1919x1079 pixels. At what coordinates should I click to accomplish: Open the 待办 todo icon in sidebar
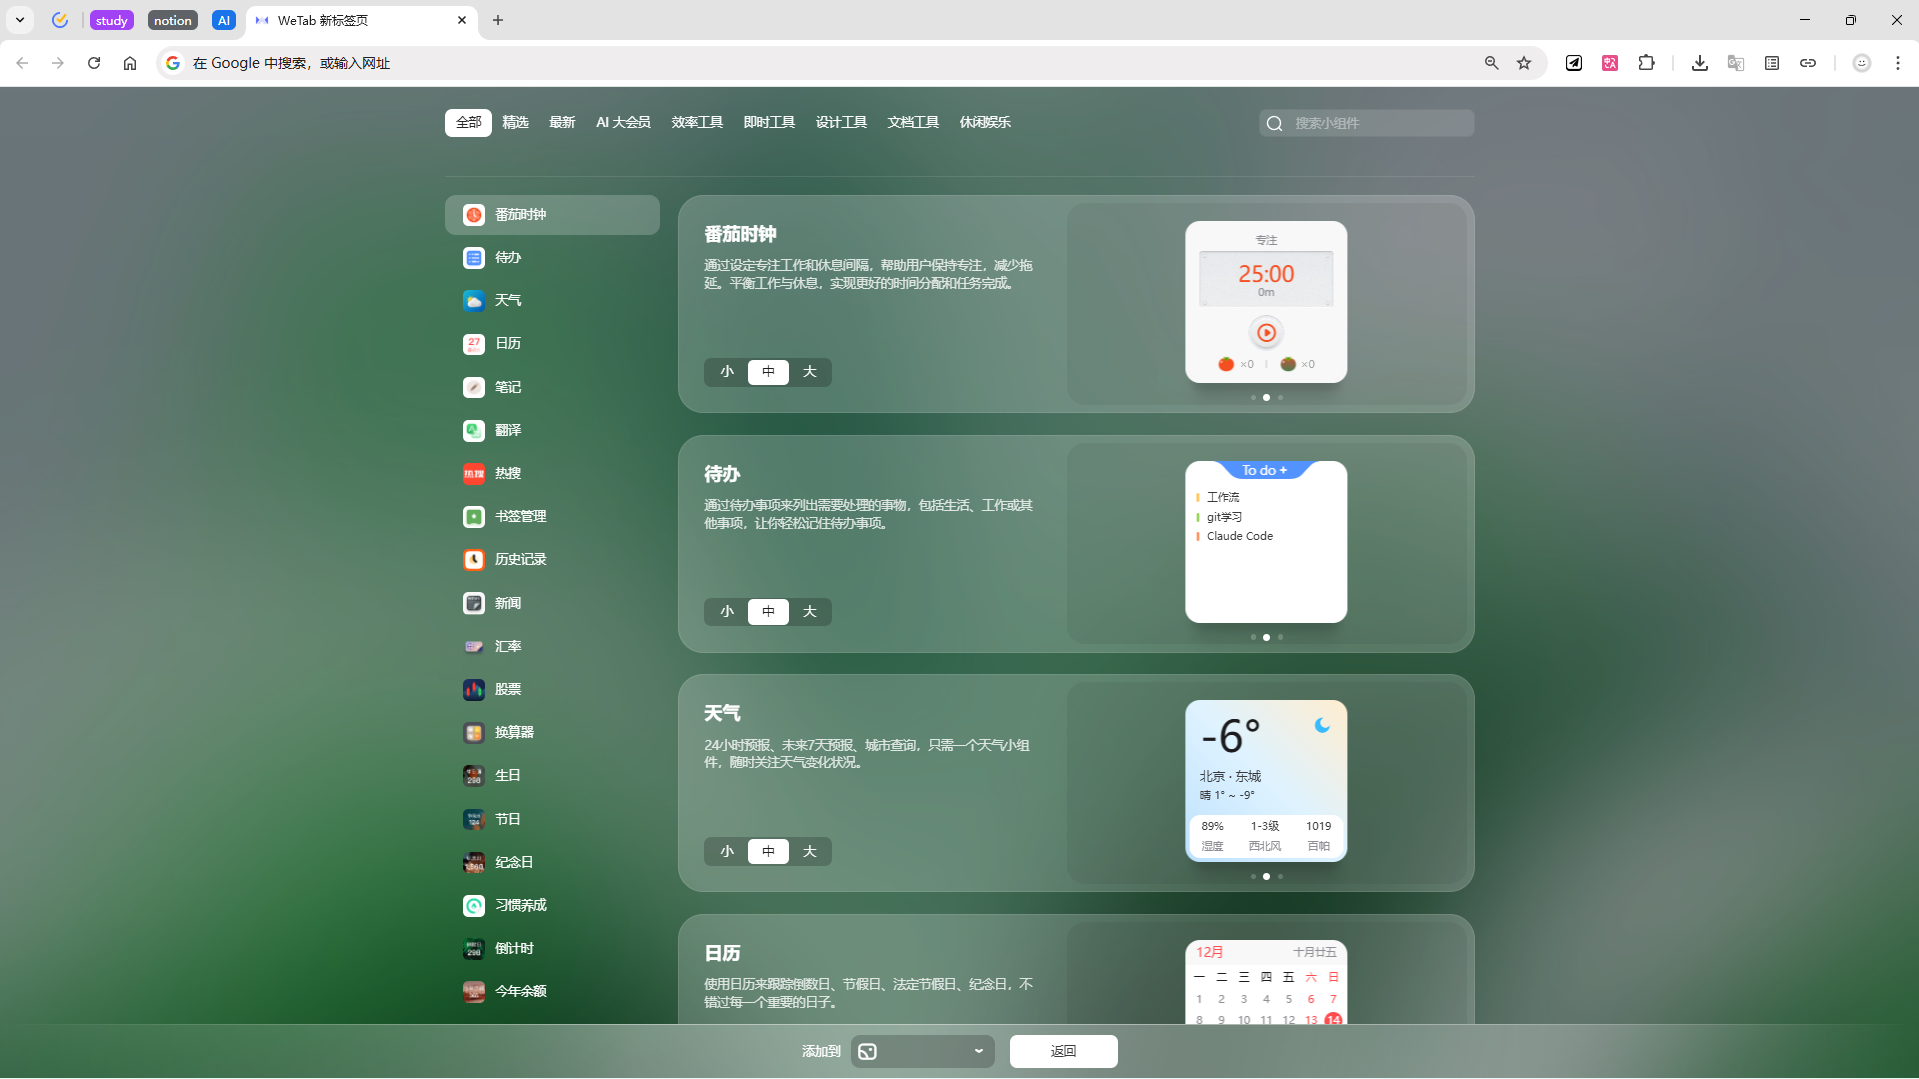click(x=474, y=258)
